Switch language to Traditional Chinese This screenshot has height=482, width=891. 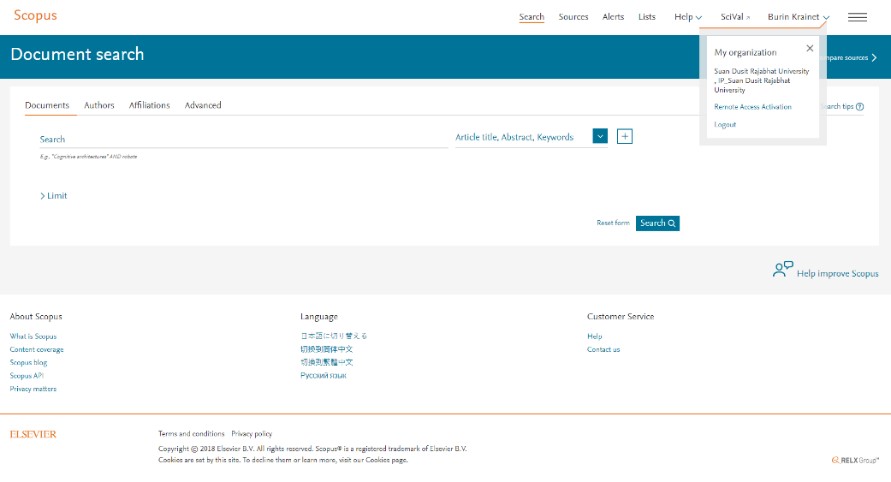pyautogui.click(x=326, y=362)
